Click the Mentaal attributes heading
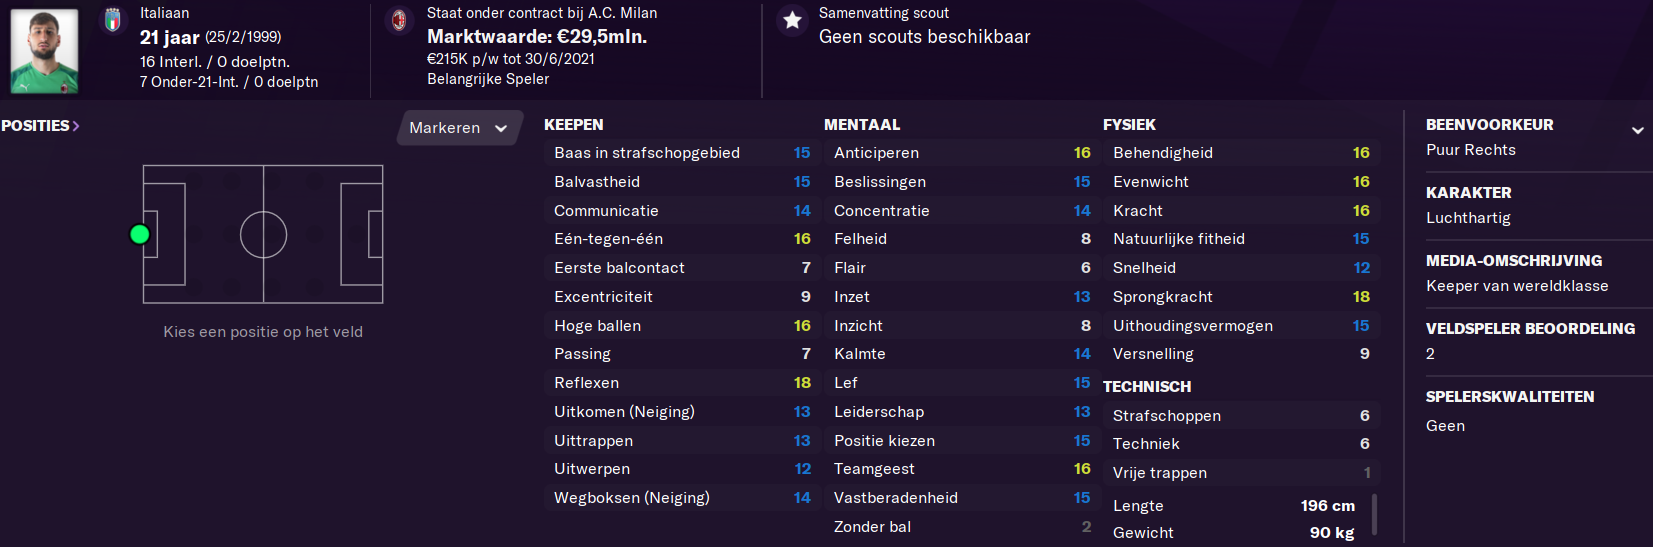Image resolution: width=1653 pixels, height=547 pixels. [862, 125]
